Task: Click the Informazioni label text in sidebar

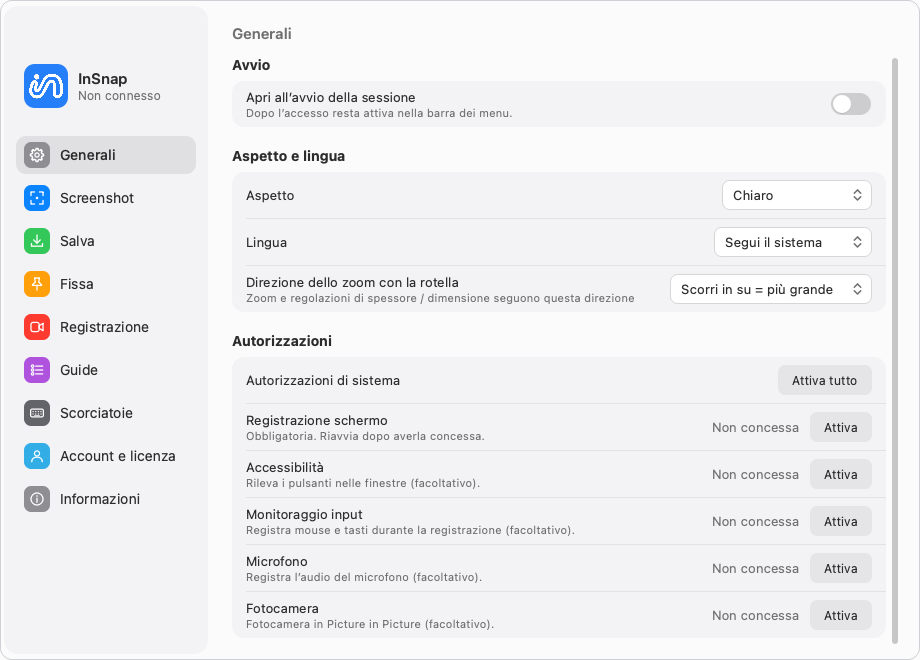Action: pos(100,499)
